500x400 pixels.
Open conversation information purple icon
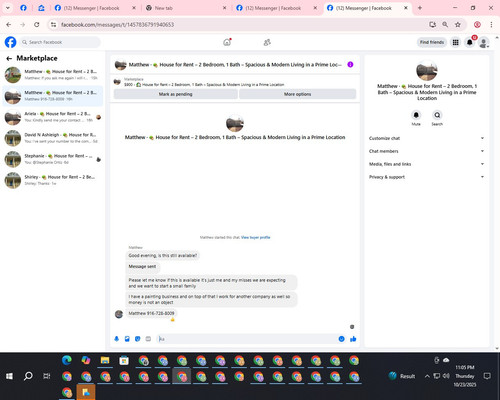(350, 64)
